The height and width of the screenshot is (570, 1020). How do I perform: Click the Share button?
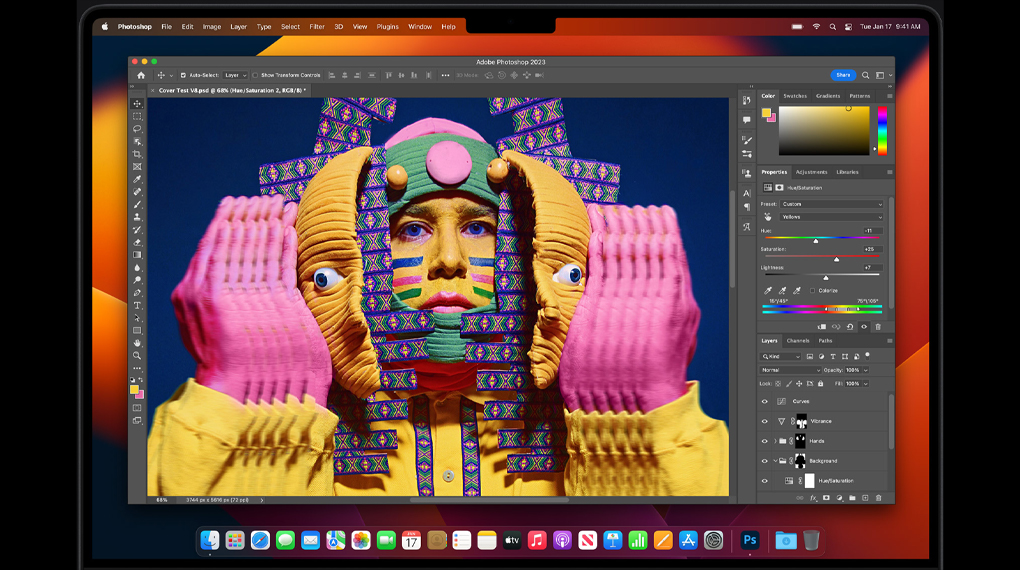[843, 75]
